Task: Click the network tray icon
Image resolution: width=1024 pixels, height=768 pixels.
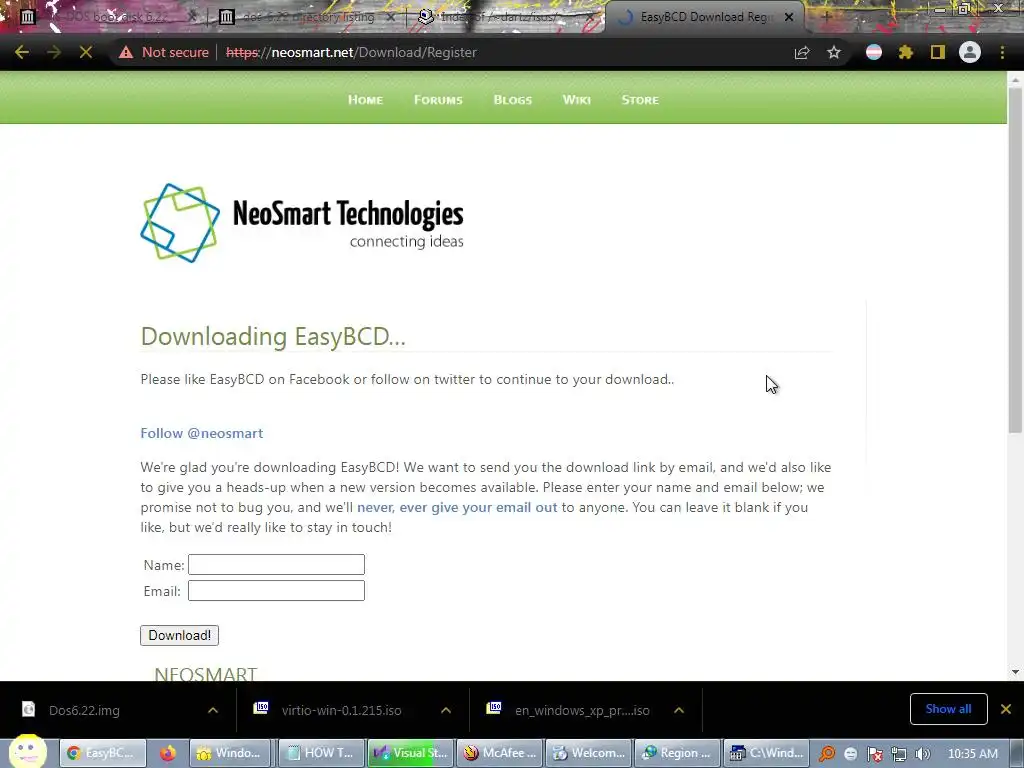Action: click(899, 754)
